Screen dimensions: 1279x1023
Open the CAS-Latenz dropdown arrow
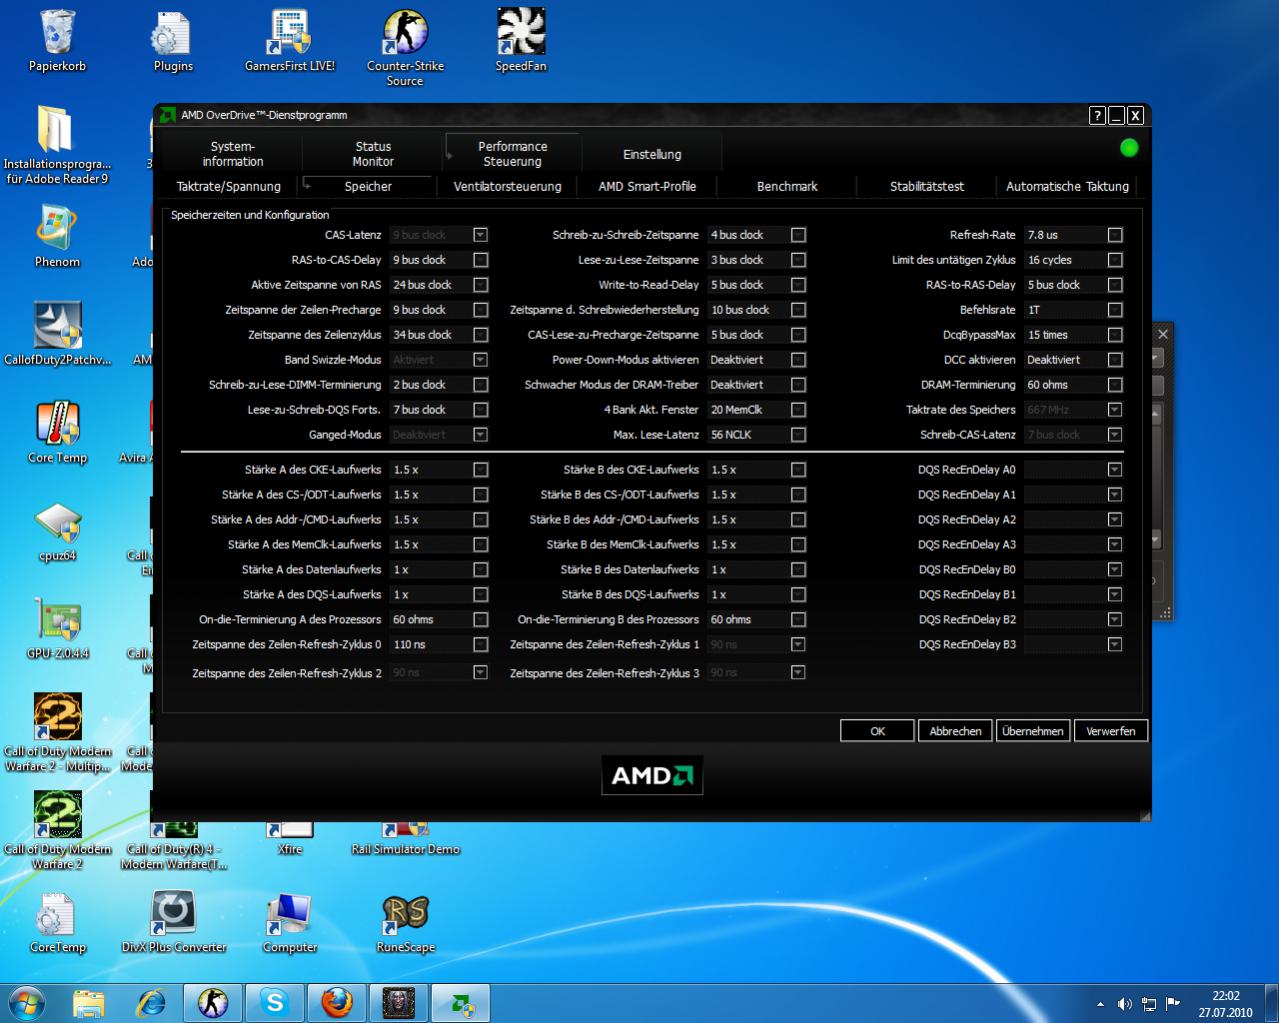tap(480, 235)
